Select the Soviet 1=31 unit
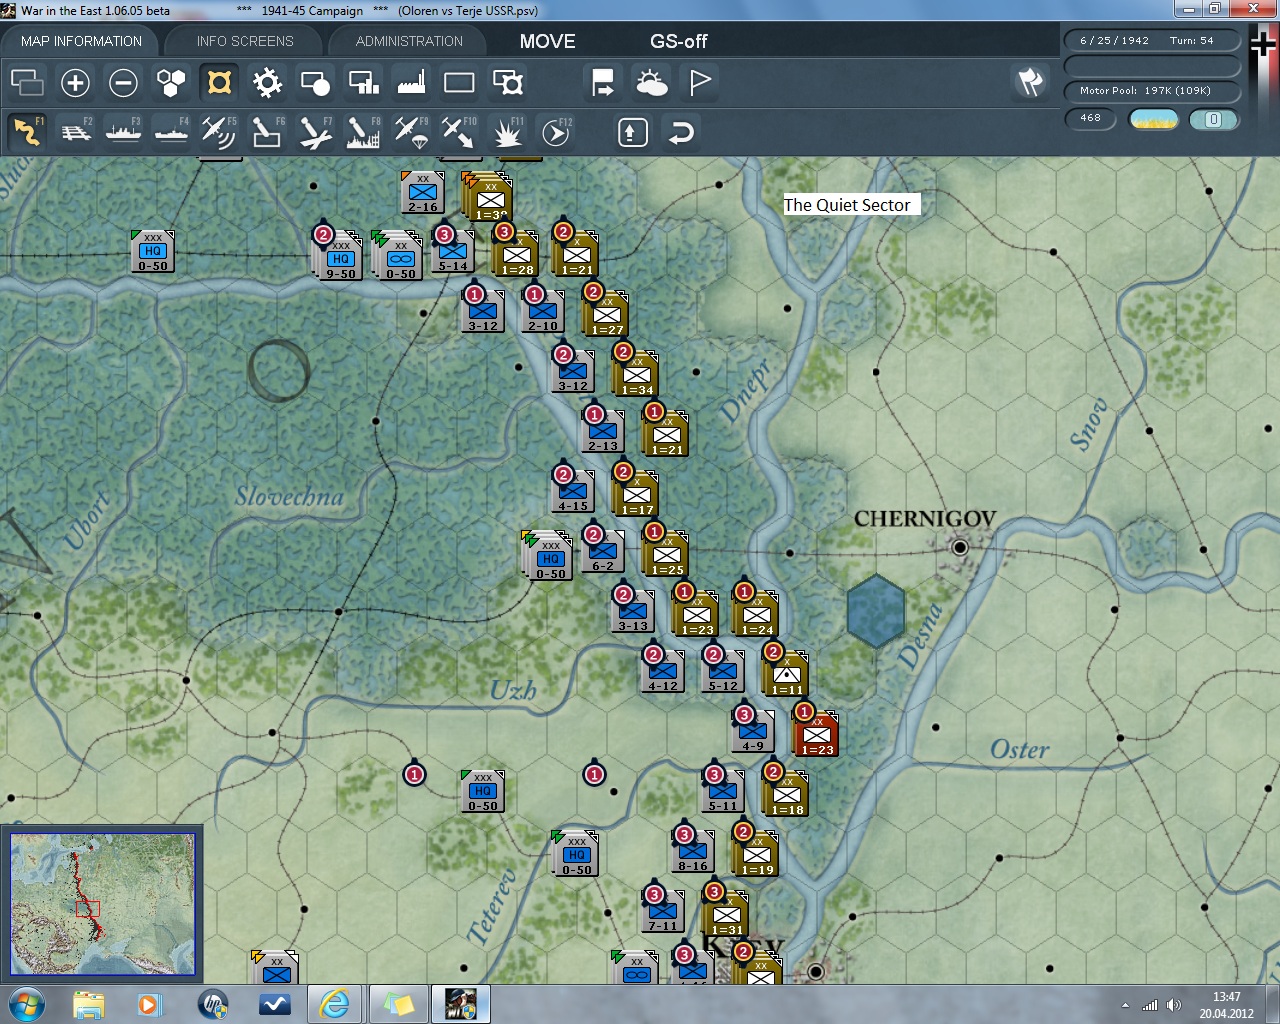The image size is (1280, 1024). (726, 913)
